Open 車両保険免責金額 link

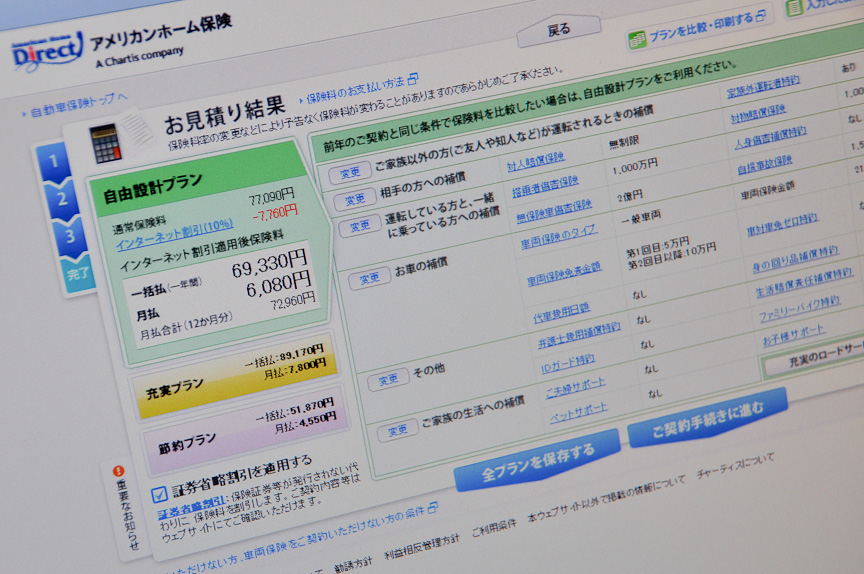coord(564,274)
